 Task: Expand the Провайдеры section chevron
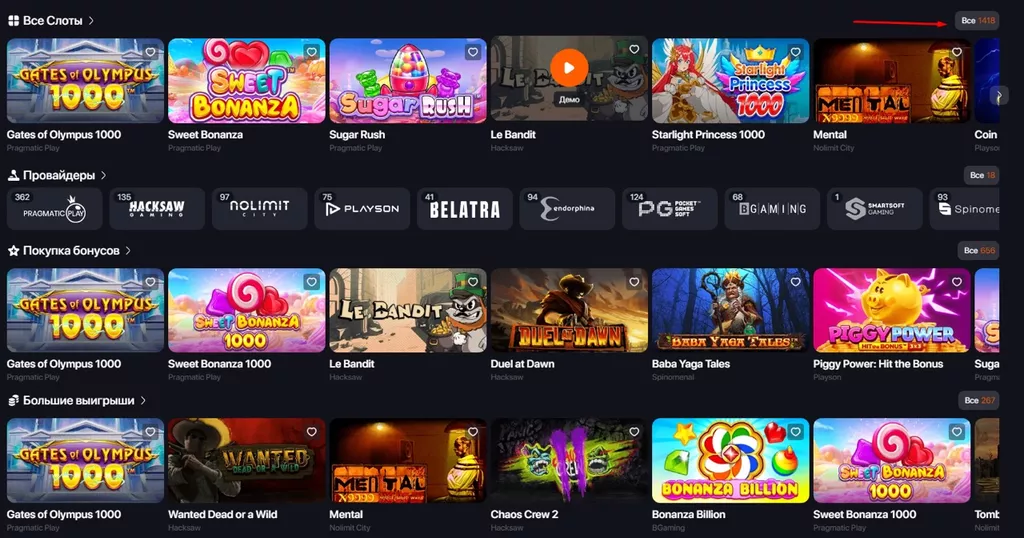[x=104, y=176]
